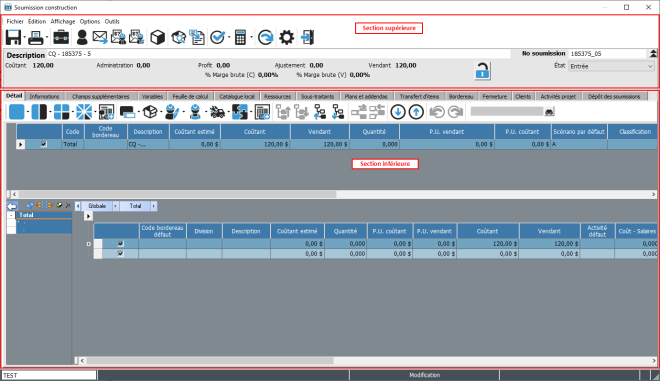Switch to the Feuille de calcul tab
Viewport: 660px width, 381px height.
pyautogui.click(x=190, y=96)
